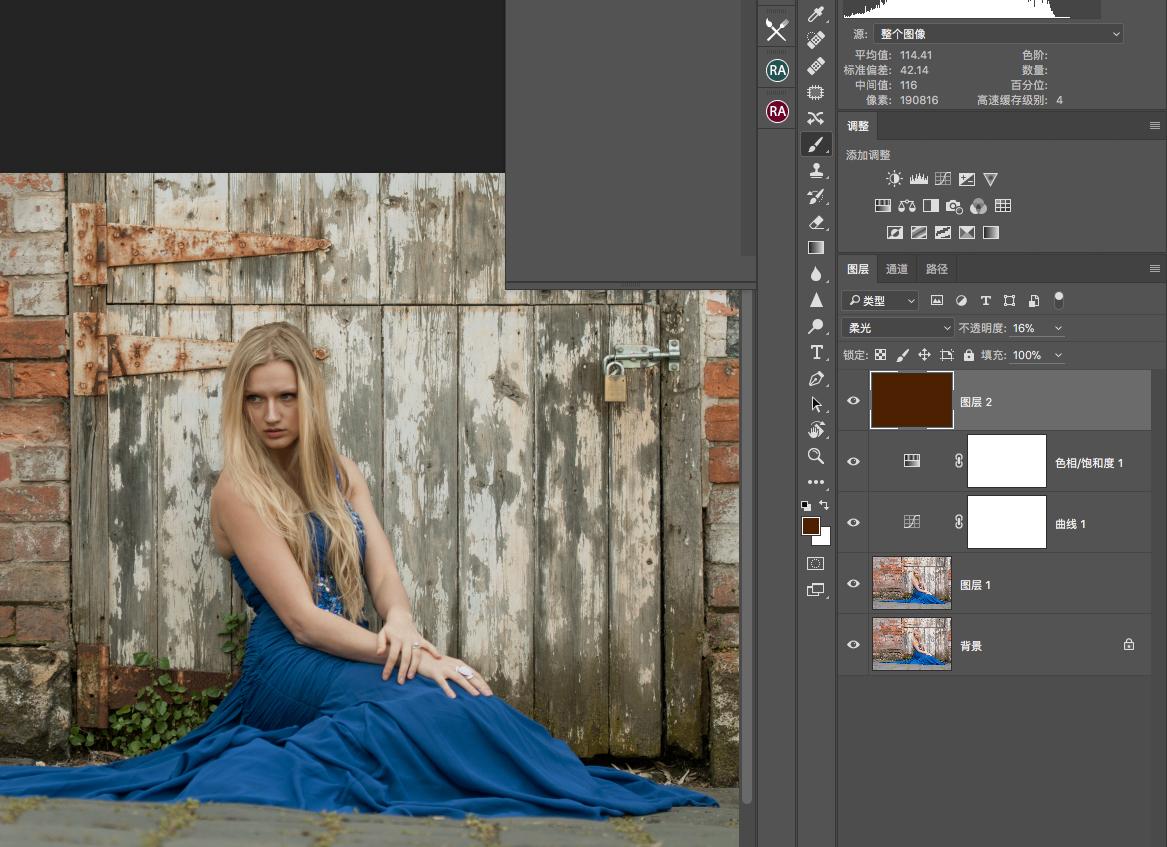
Task: Hide the 背景 layer
Action: coord(853,645)
